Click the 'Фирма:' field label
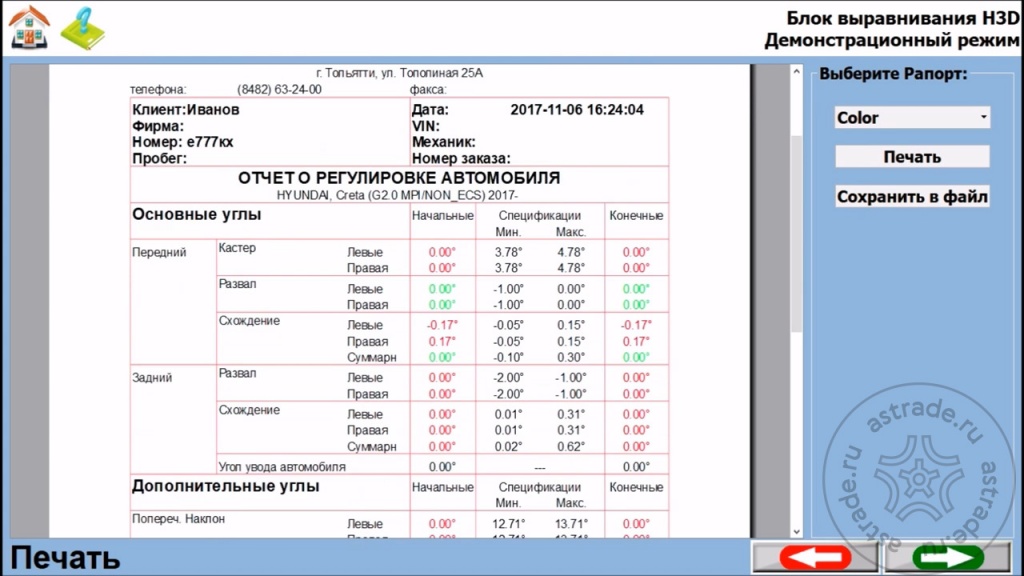Screen dimensions: 1024x576 (x=158, y=126)
